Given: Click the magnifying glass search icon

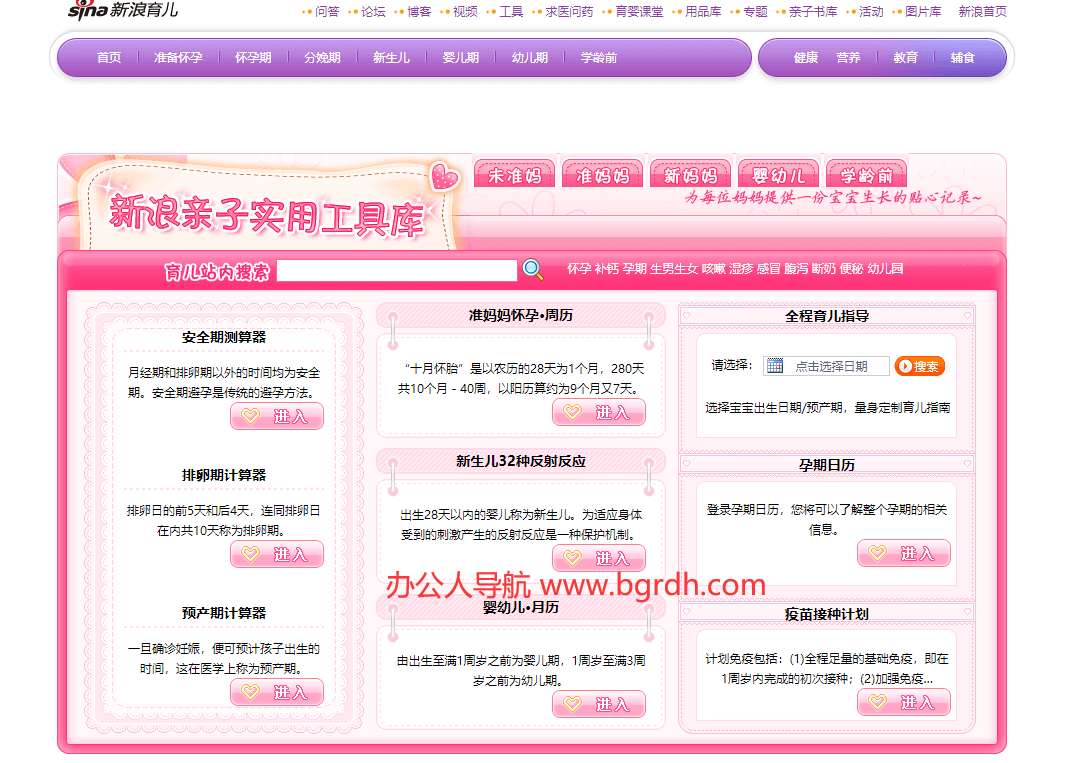Looking at the screenshot, I should tap(531, 270).
